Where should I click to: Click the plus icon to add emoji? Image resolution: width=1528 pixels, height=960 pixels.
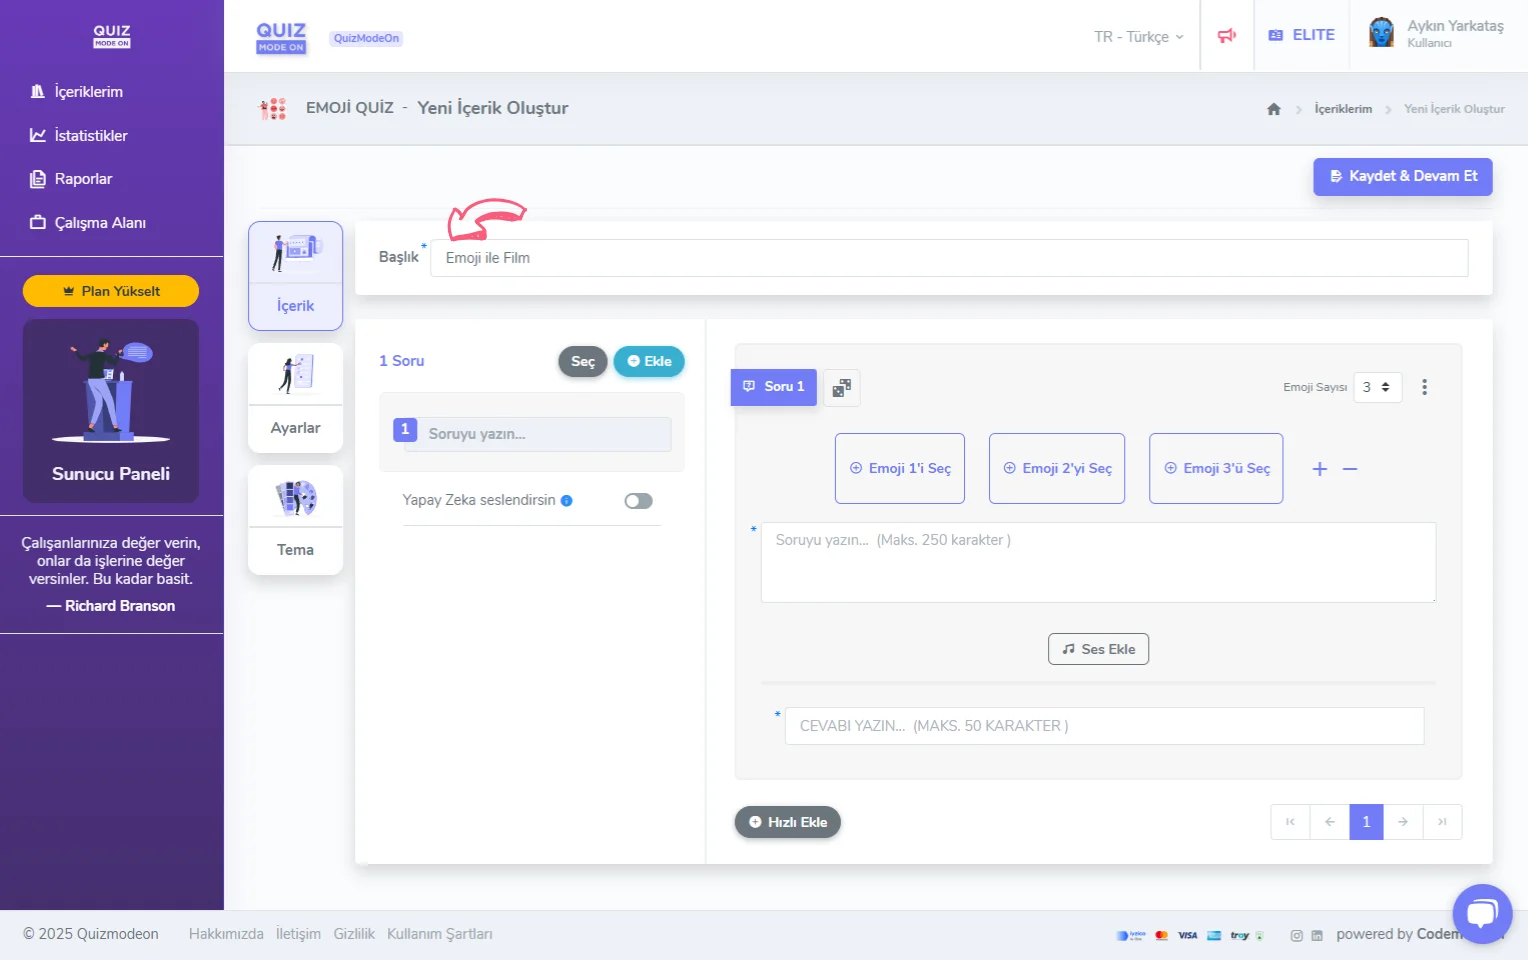[x=1319, y=469]
